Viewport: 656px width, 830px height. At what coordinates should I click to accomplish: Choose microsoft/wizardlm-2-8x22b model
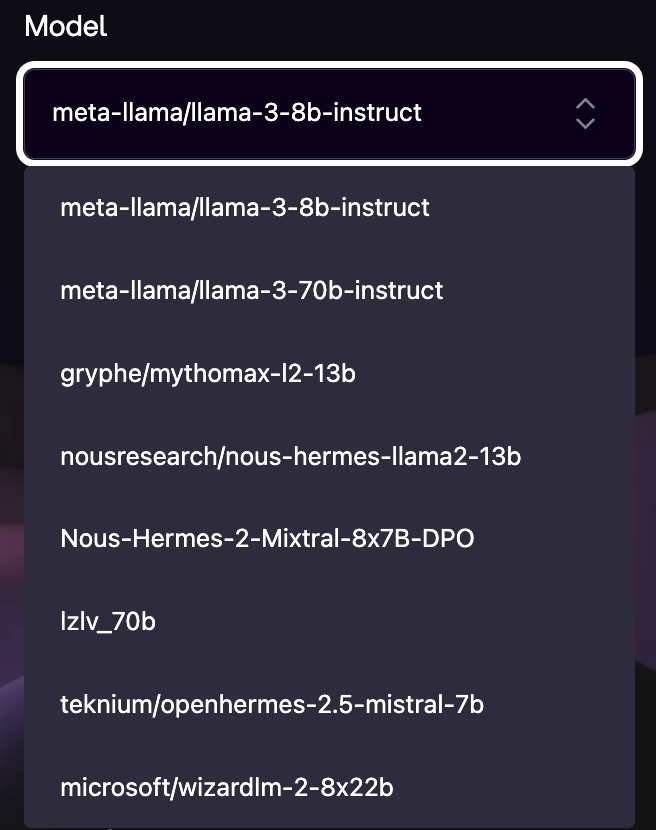(226, 788)
